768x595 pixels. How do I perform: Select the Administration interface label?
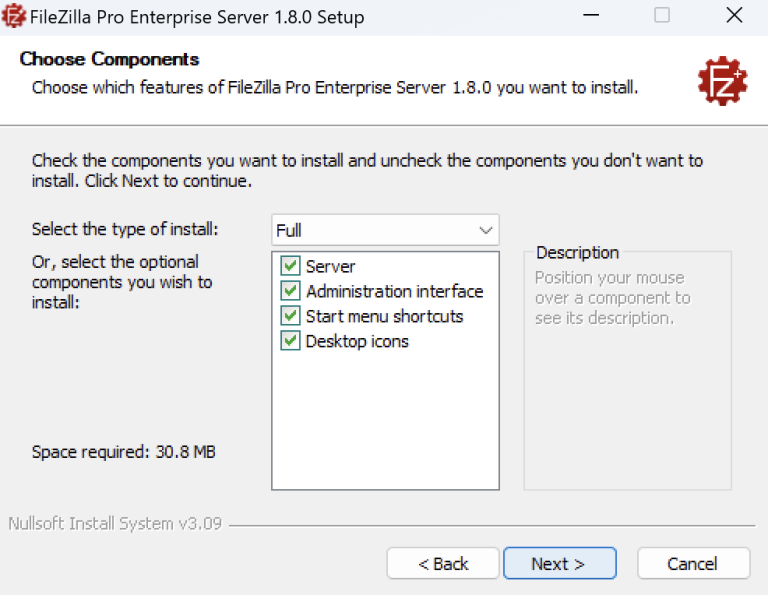click(x=394, y=291)
